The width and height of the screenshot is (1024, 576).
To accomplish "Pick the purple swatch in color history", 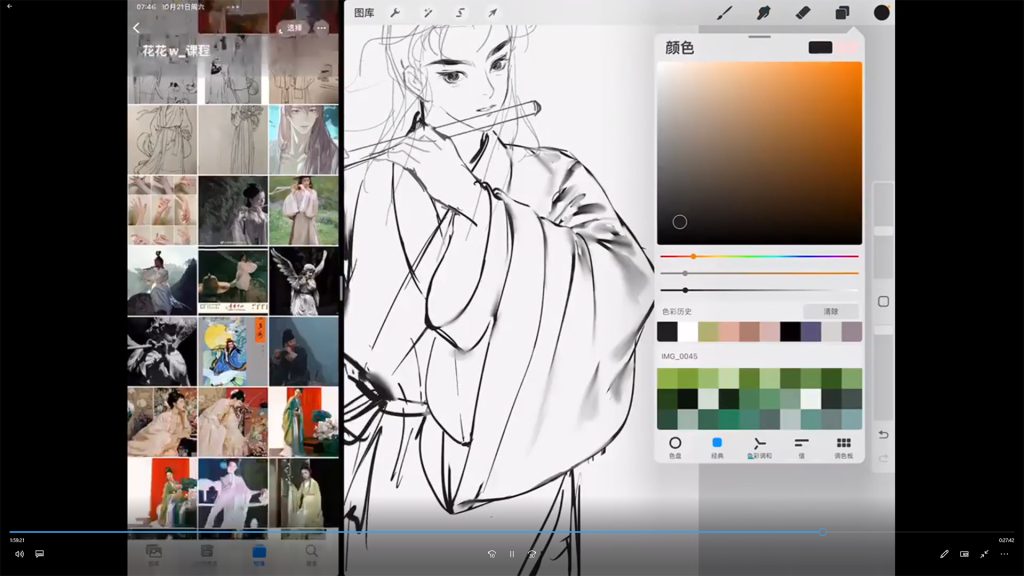I will click(x=811, y=332).
